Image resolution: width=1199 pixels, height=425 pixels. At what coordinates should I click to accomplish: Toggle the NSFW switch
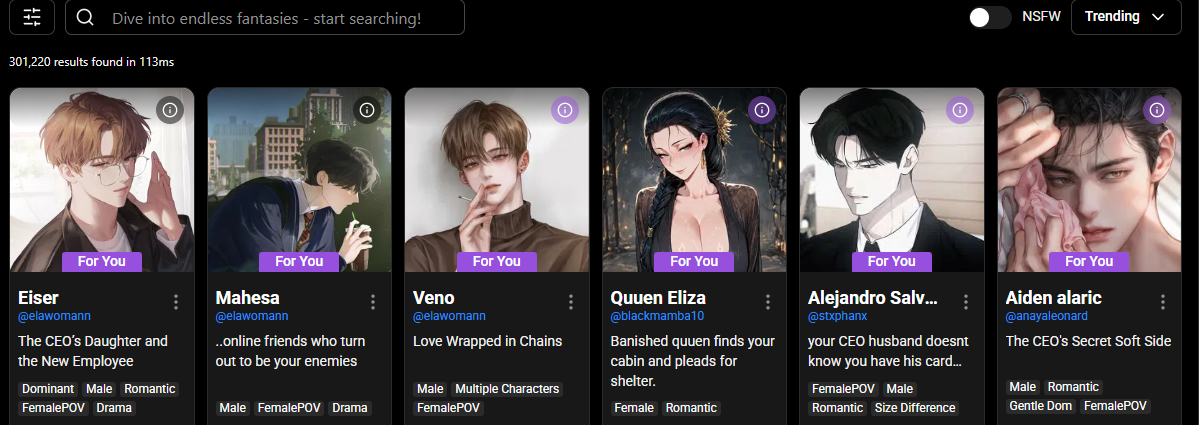pyautogui.click(x=989, y=17)
